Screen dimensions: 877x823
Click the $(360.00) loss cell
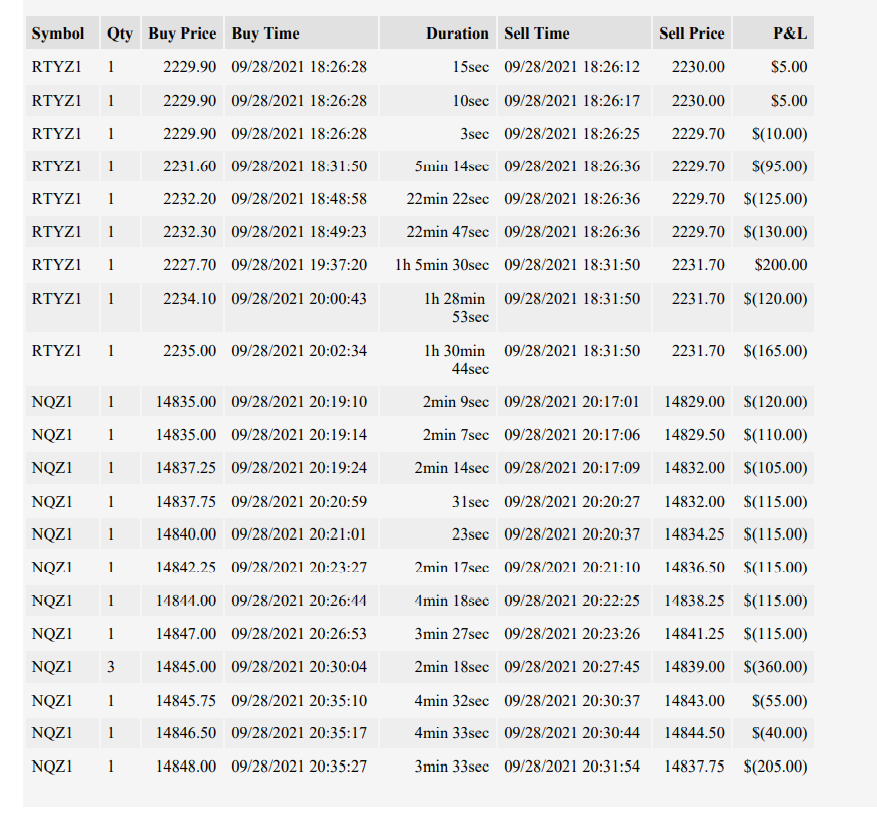774,667
